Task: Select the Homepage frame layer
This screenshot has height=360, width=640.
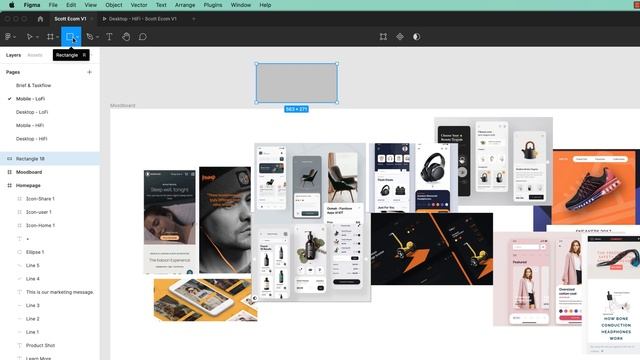Action: [50, 185]
